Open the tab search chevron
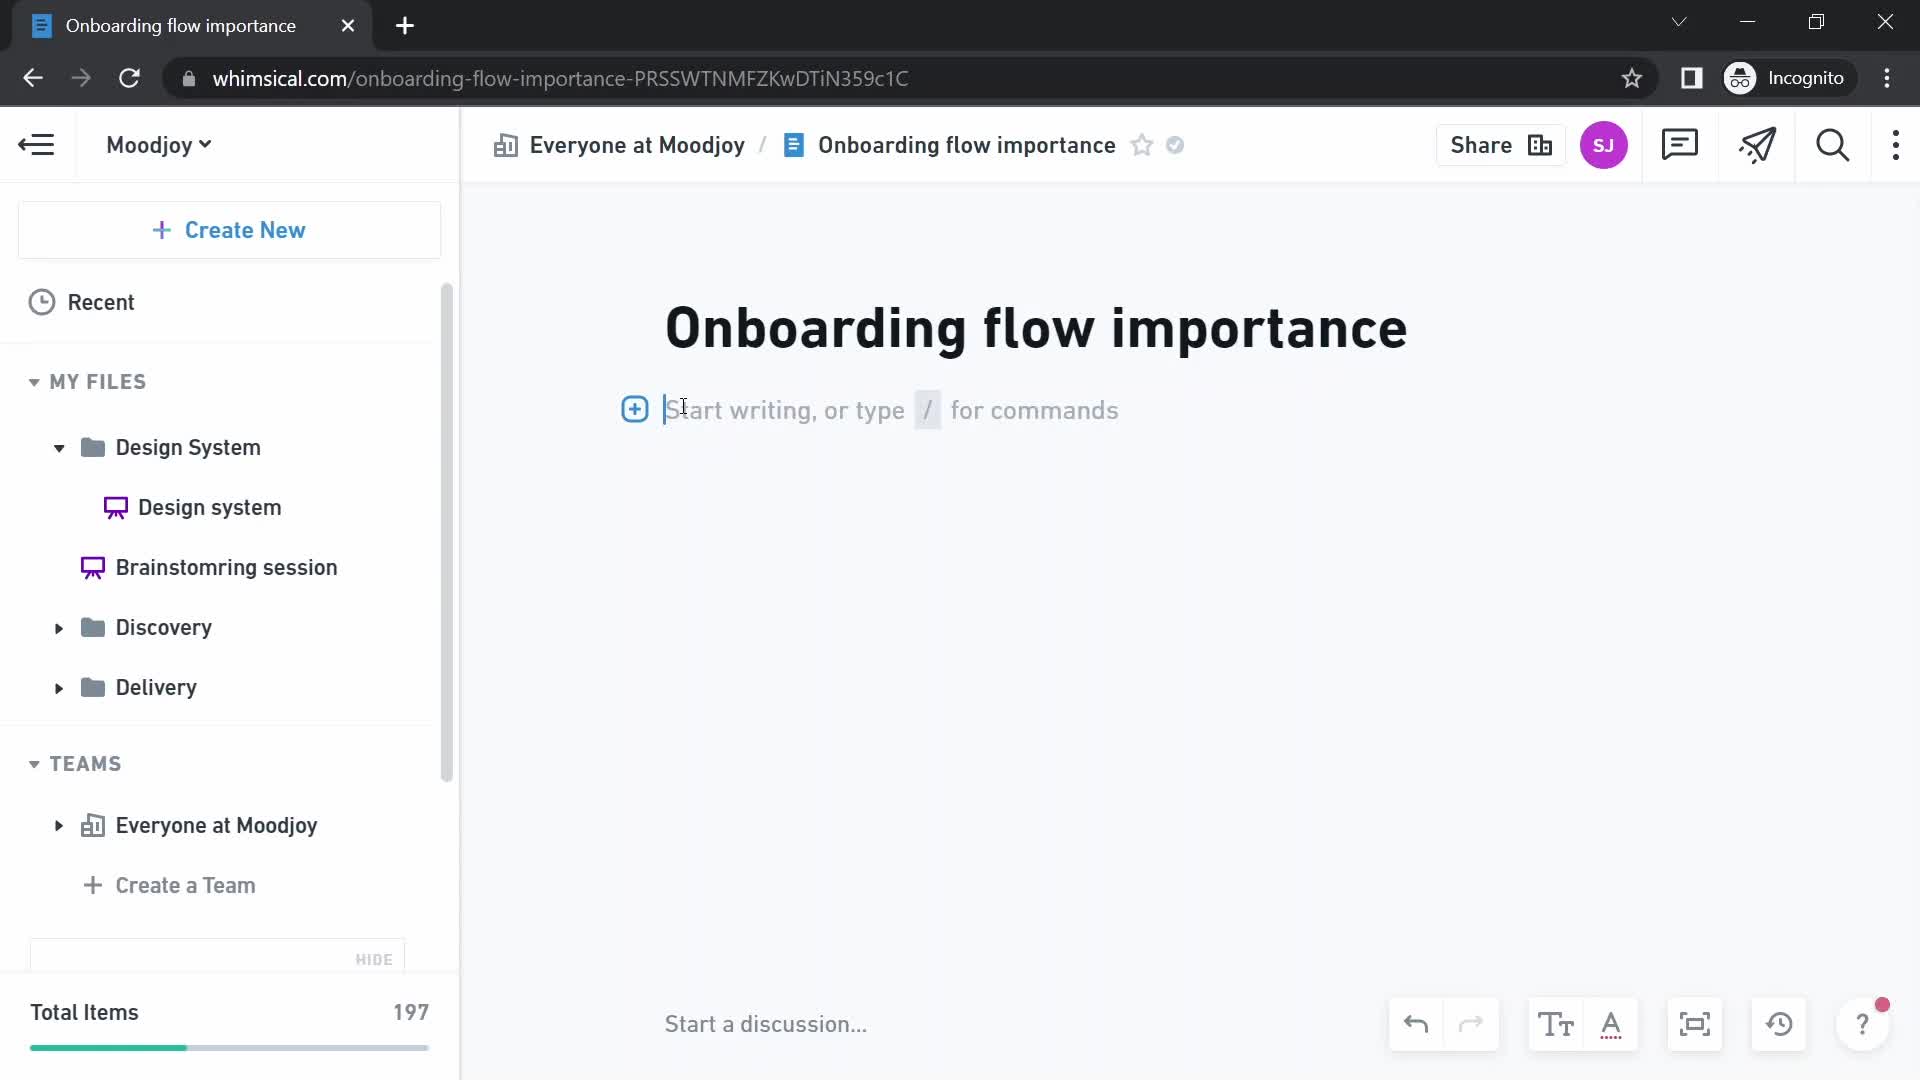1920x1080 pixels. point(1679,22)
